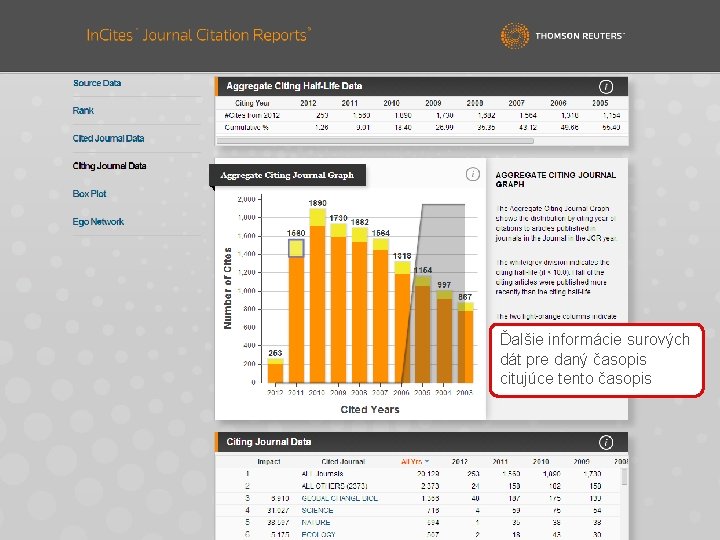Move the half-life table horizontal scrollbar
The width and height of the screenshot is (720, 540).
tap(375, 141)
